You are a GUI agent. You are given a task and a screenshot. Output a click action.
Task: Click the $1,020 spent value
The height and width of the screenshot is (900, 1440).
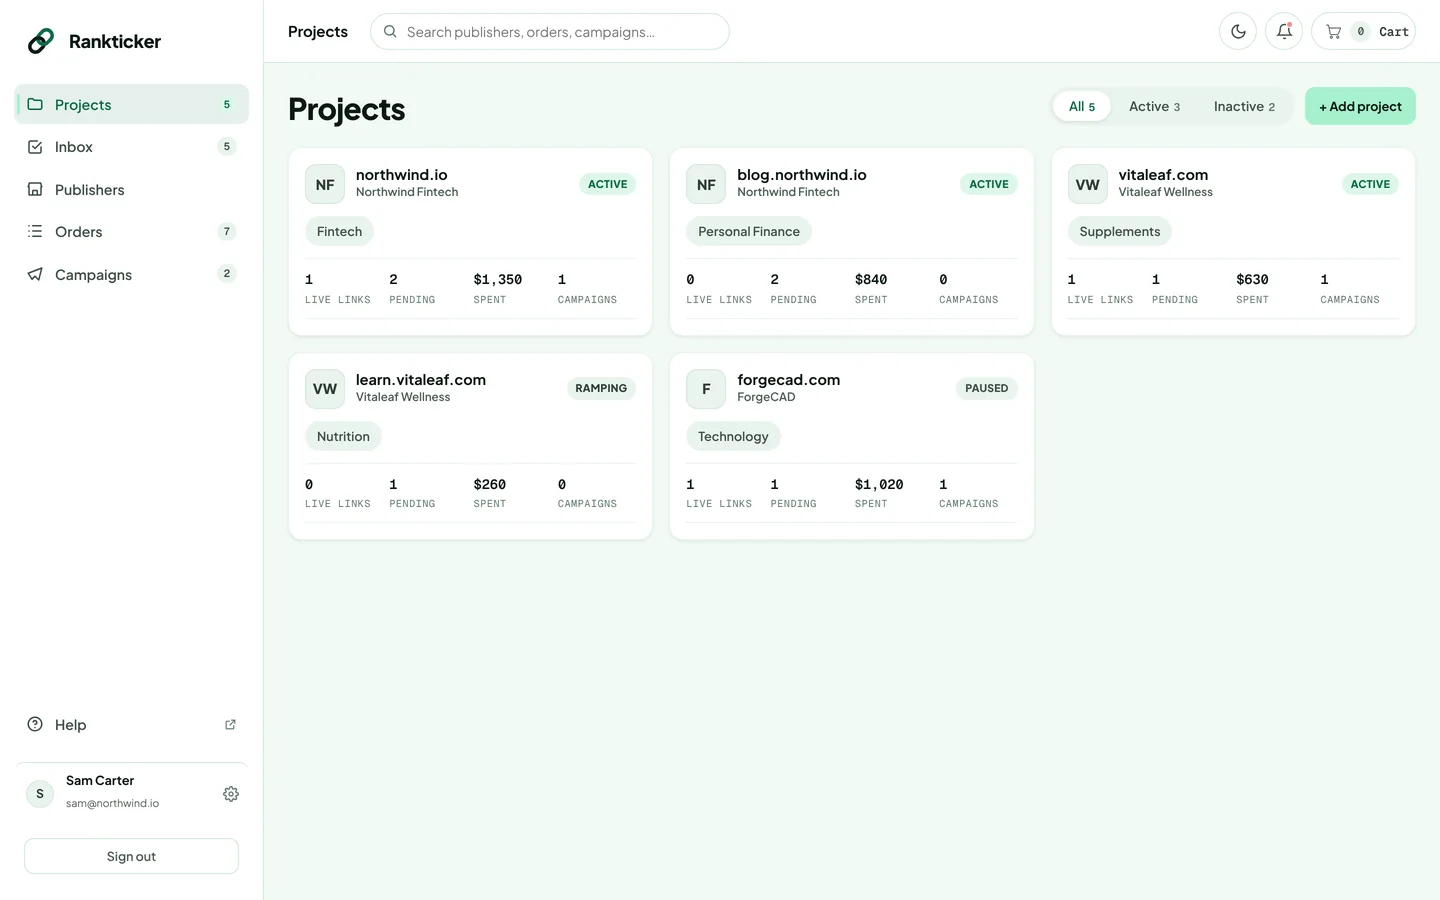tap(879, 484)
